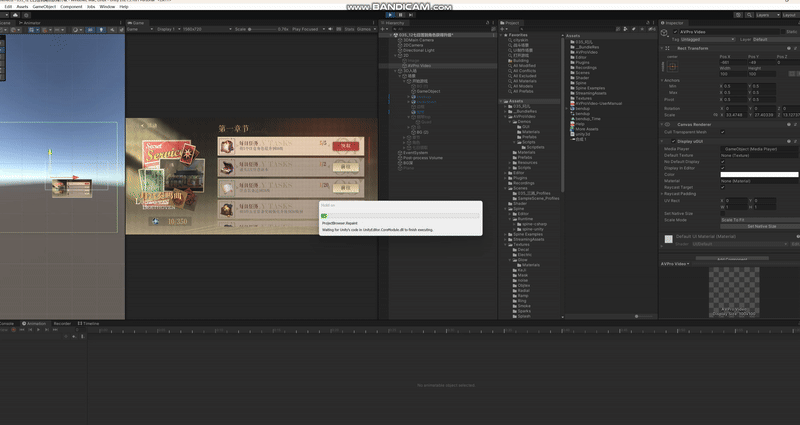Toggle Mute Audio speaker icon in Game view
This screenshot has width=800, height=425.
coord(331,30)
